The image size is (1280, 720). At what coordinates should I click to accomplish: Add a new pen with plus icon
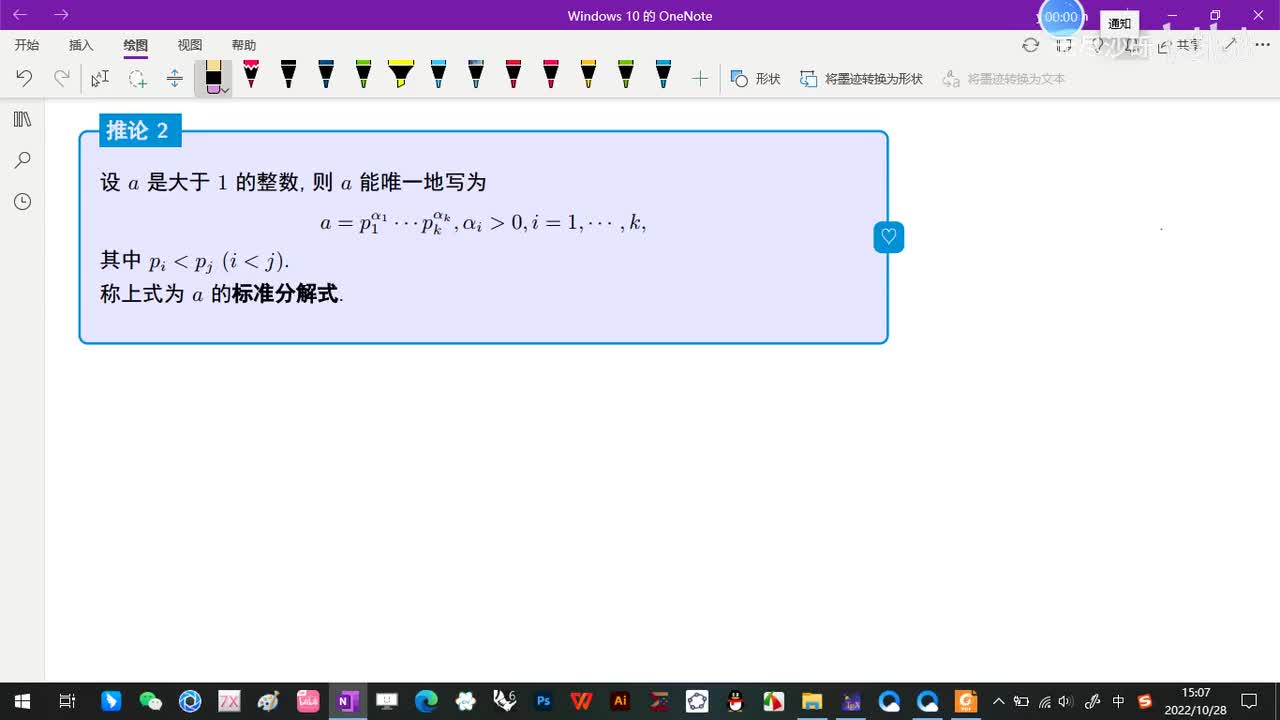700,78
